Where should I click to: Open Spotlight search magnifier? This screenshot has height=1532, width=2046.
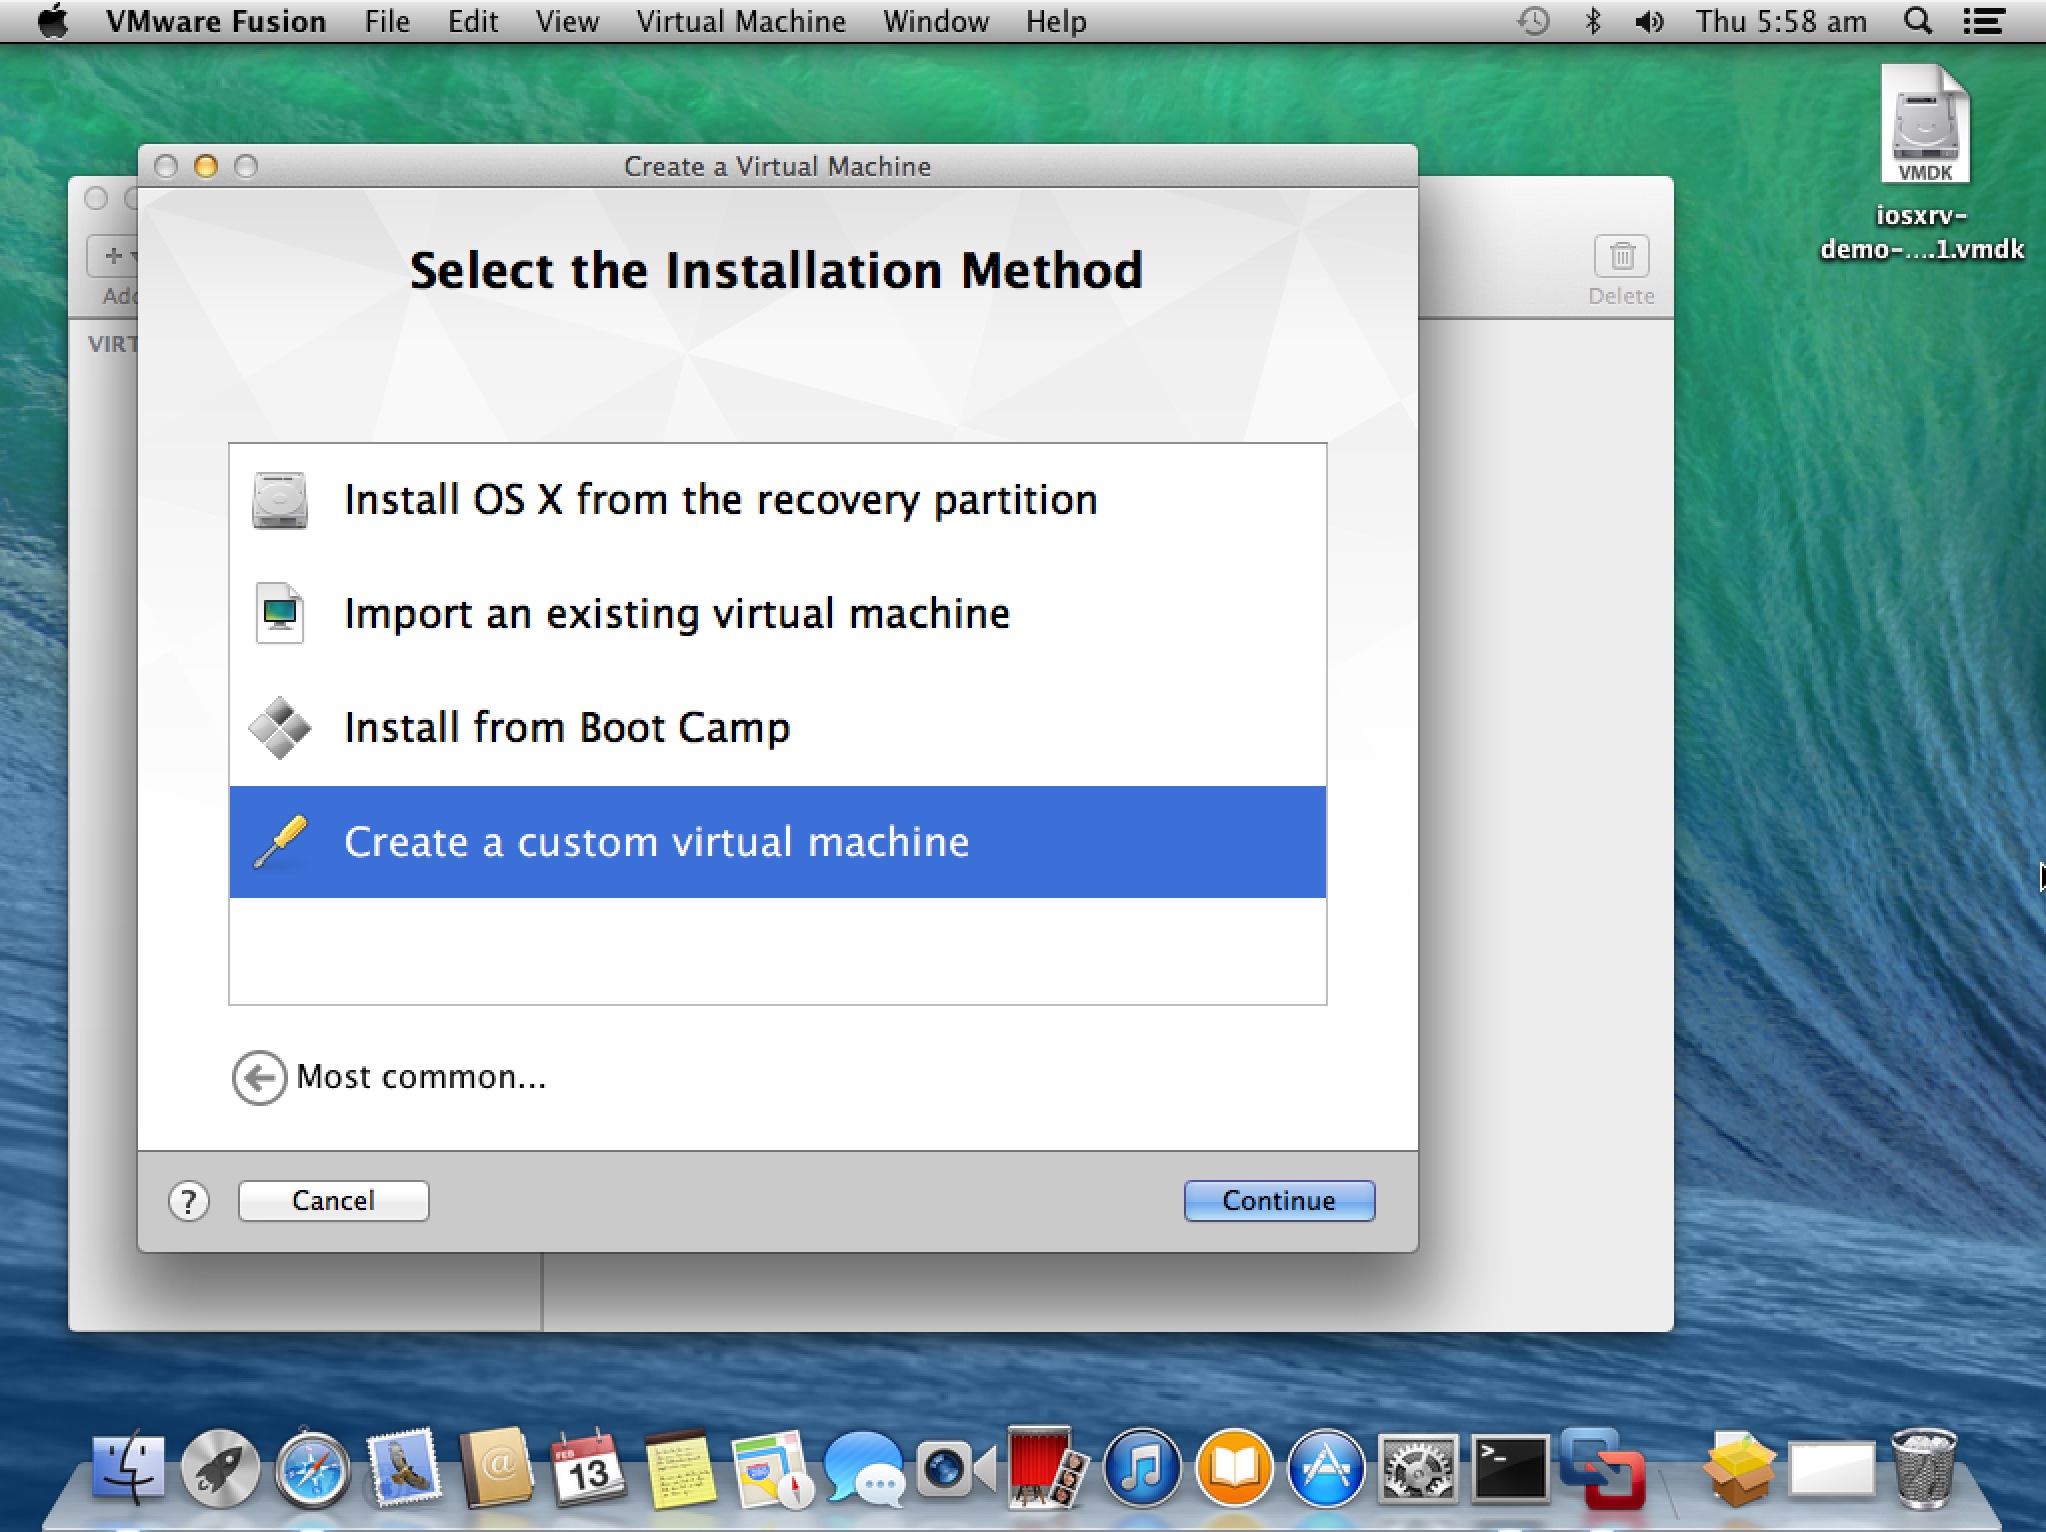coord(1917,21)
